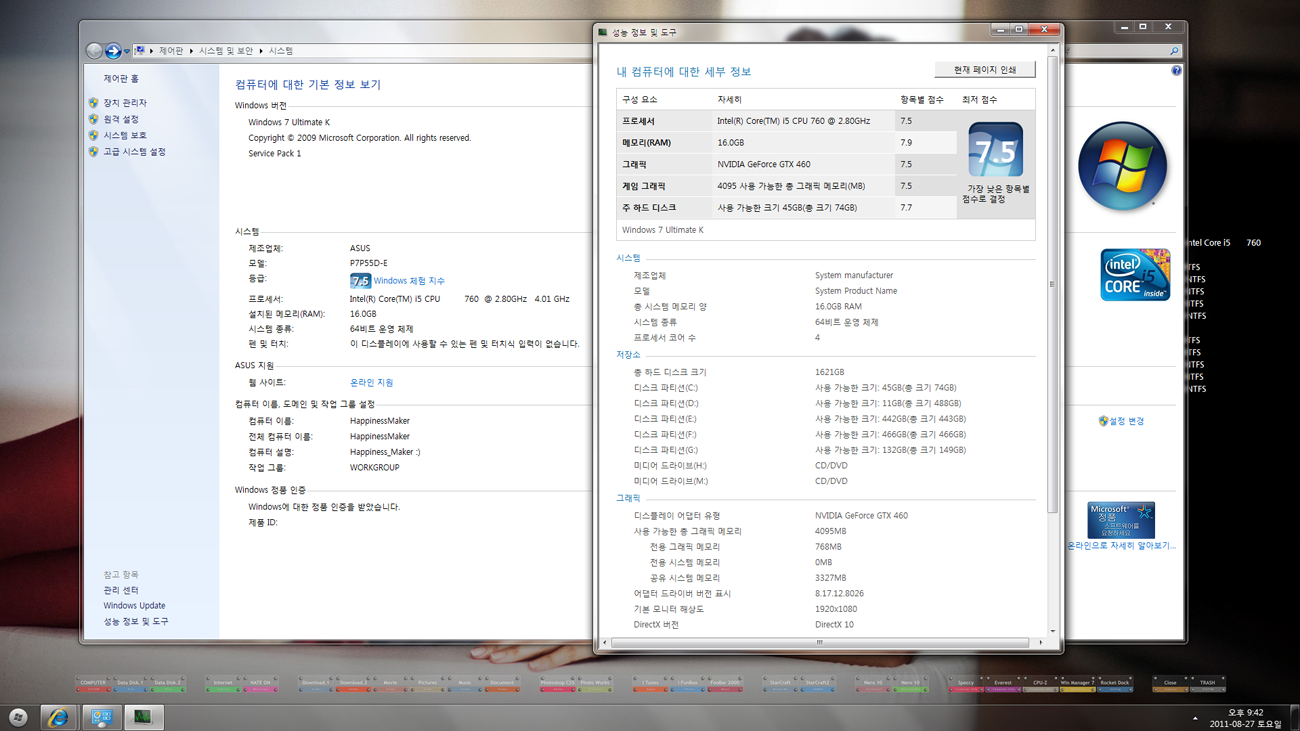Go back using the Explorer back arrow
Viewport: 1300px width, 731px height.
94,51
